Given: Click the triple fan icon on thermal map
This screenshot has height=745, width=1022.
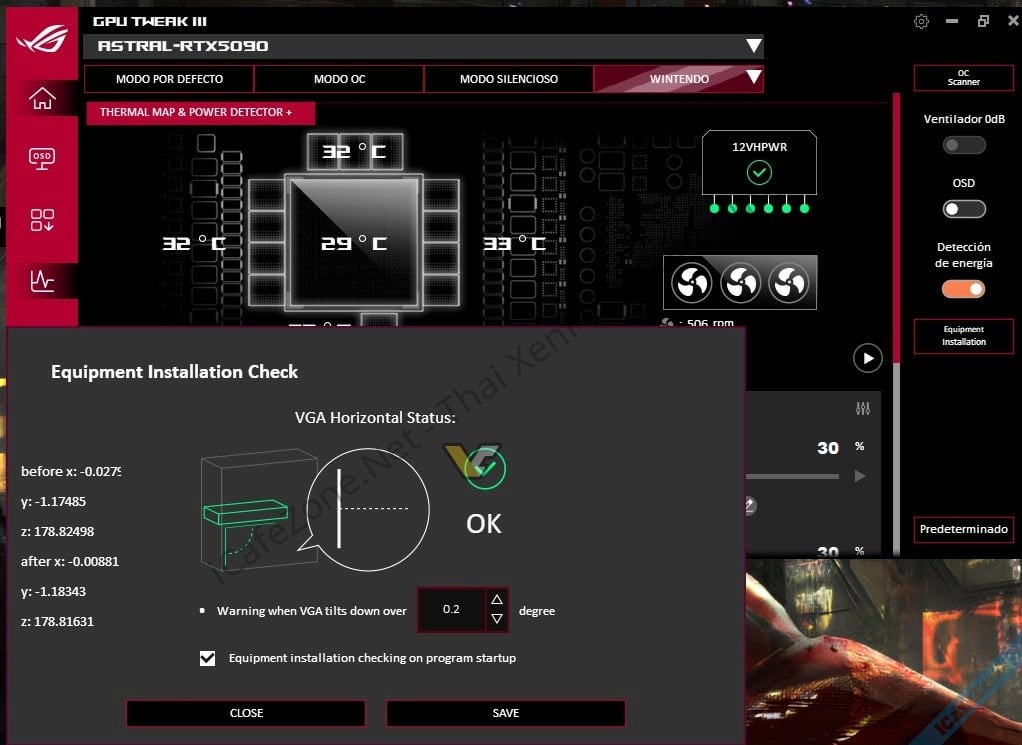Looking at the screenshot, I should (x=740, y=282).
